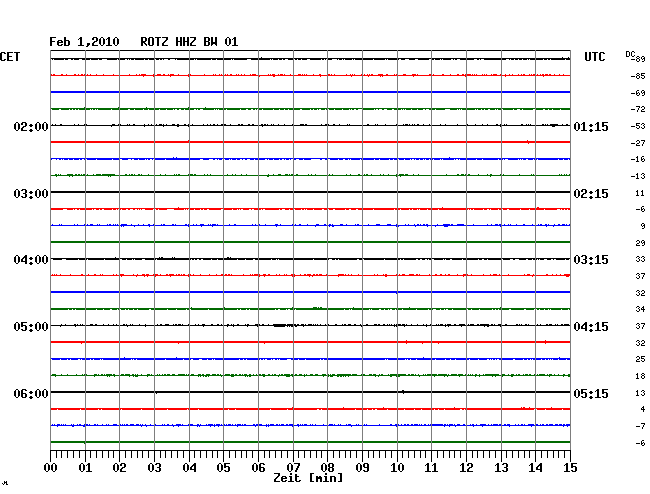Click the black seismogram trace at 06:00 CET
The image size is (650, 494).
click(310, 392)
